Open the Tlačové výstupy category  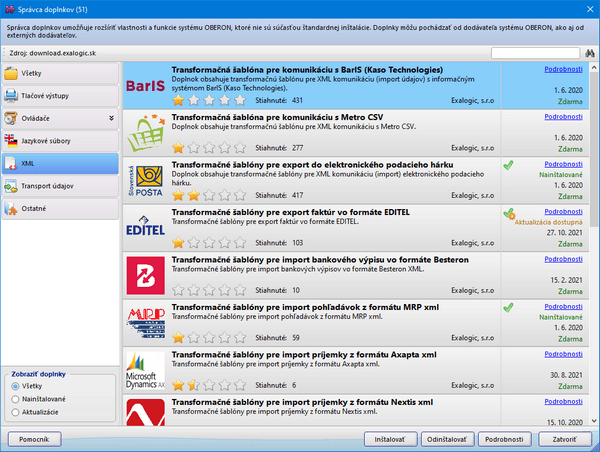[59, 96]
